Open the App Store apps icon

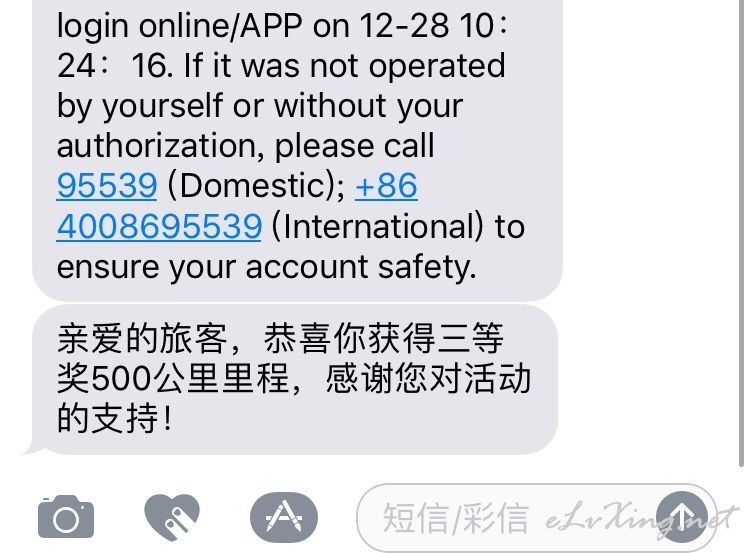pos(284,517)
